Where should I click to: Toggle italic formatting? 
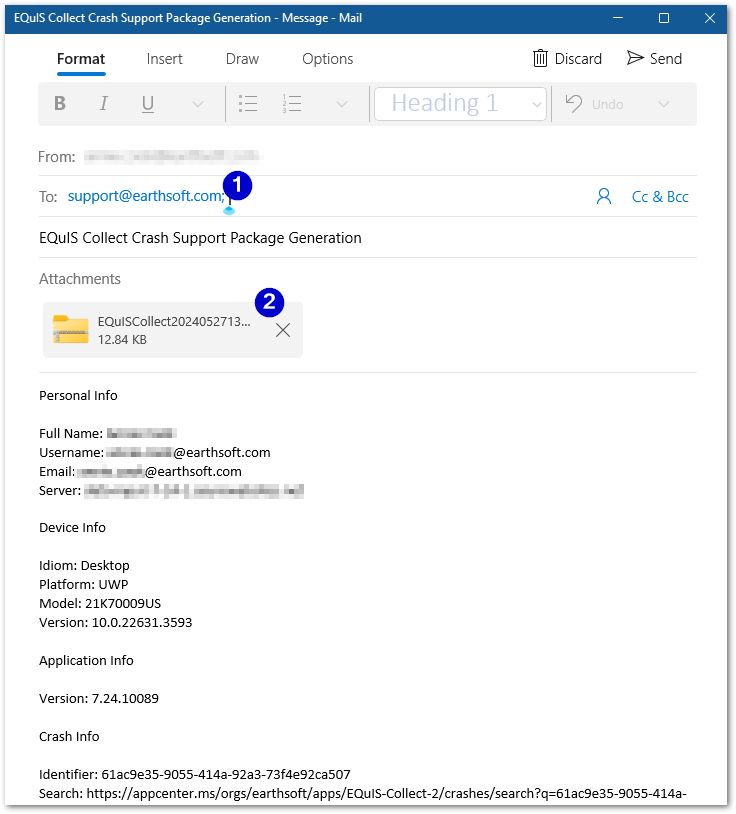(103, 104)
